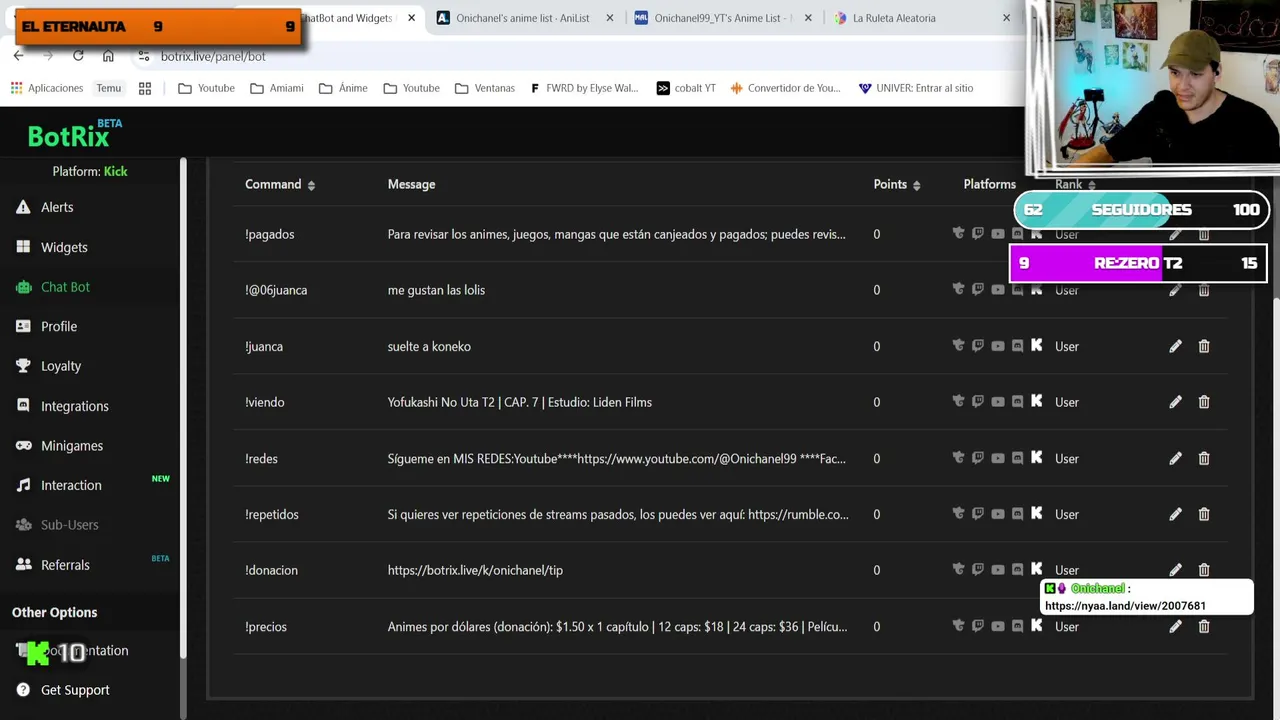Open FWRD by Elyse Wal... bookmark
Screen dimensions: 1280x720
coord(585,88)
